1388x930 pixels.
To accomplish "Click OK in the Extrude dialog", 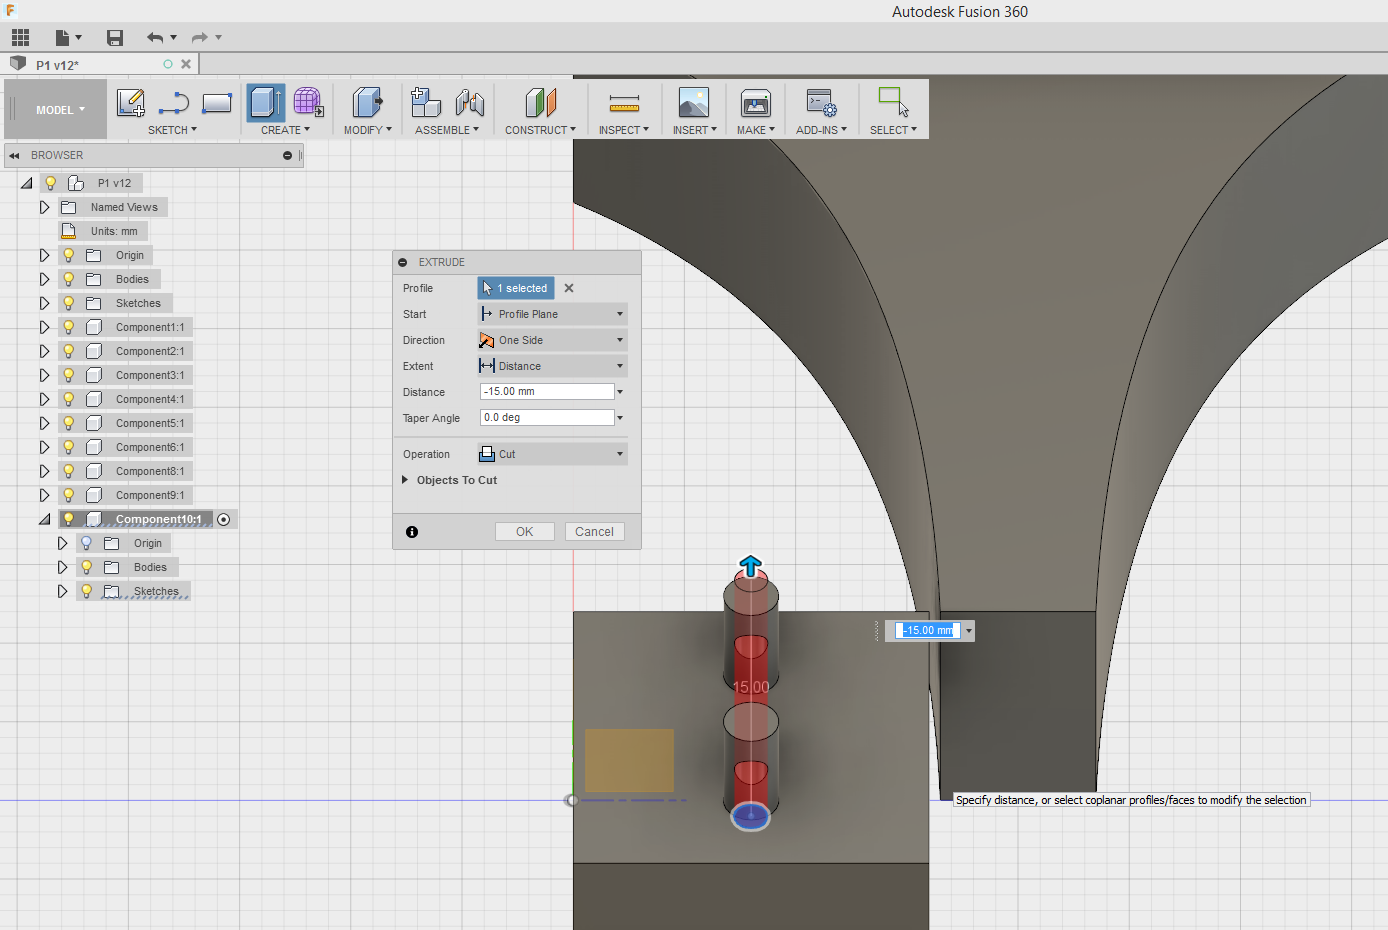I will point(525,532).
